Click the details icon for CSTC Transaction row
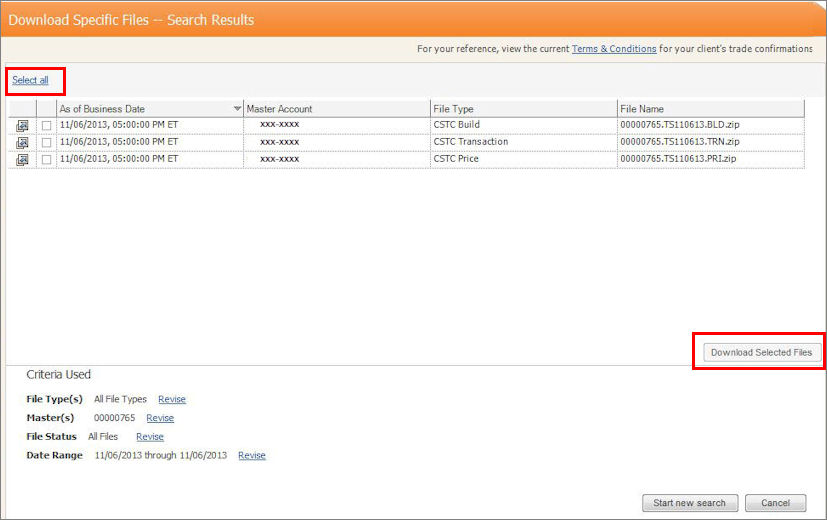Screen dimensions: 827x520 tap(22, 142)
